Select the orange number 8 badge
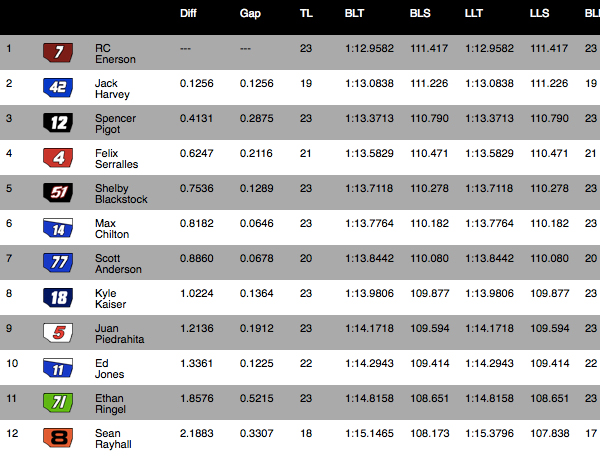Screen dimensions: 600x456 [x=58, y=438]
